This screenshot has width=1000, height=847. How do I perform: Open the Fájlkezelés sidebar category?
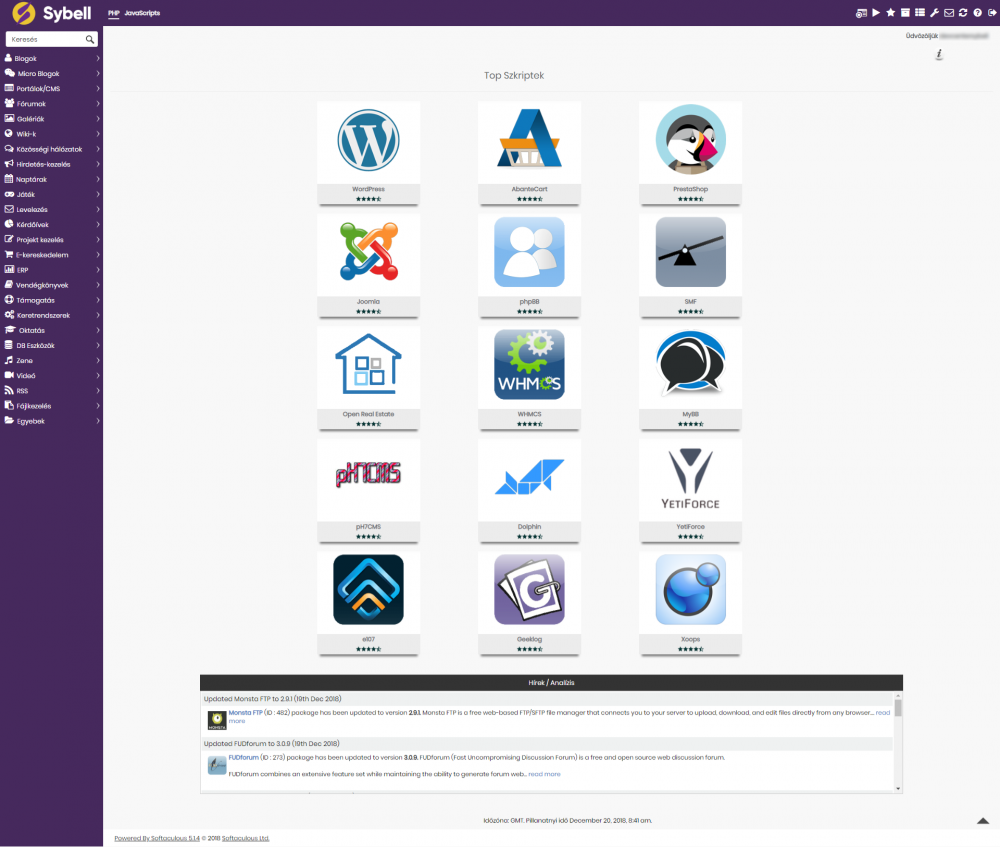tap(51, 406)
